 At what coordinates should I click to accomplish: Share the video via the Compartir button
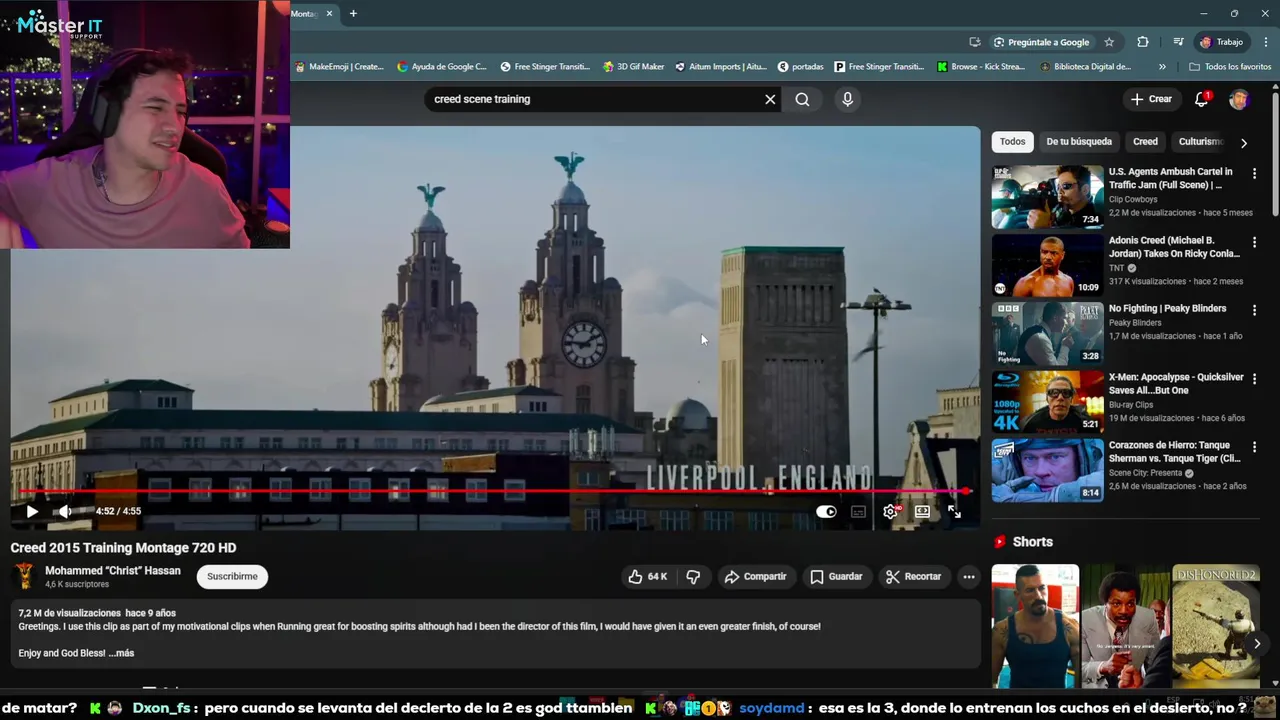pyautogui.click(x=755, y=576)
